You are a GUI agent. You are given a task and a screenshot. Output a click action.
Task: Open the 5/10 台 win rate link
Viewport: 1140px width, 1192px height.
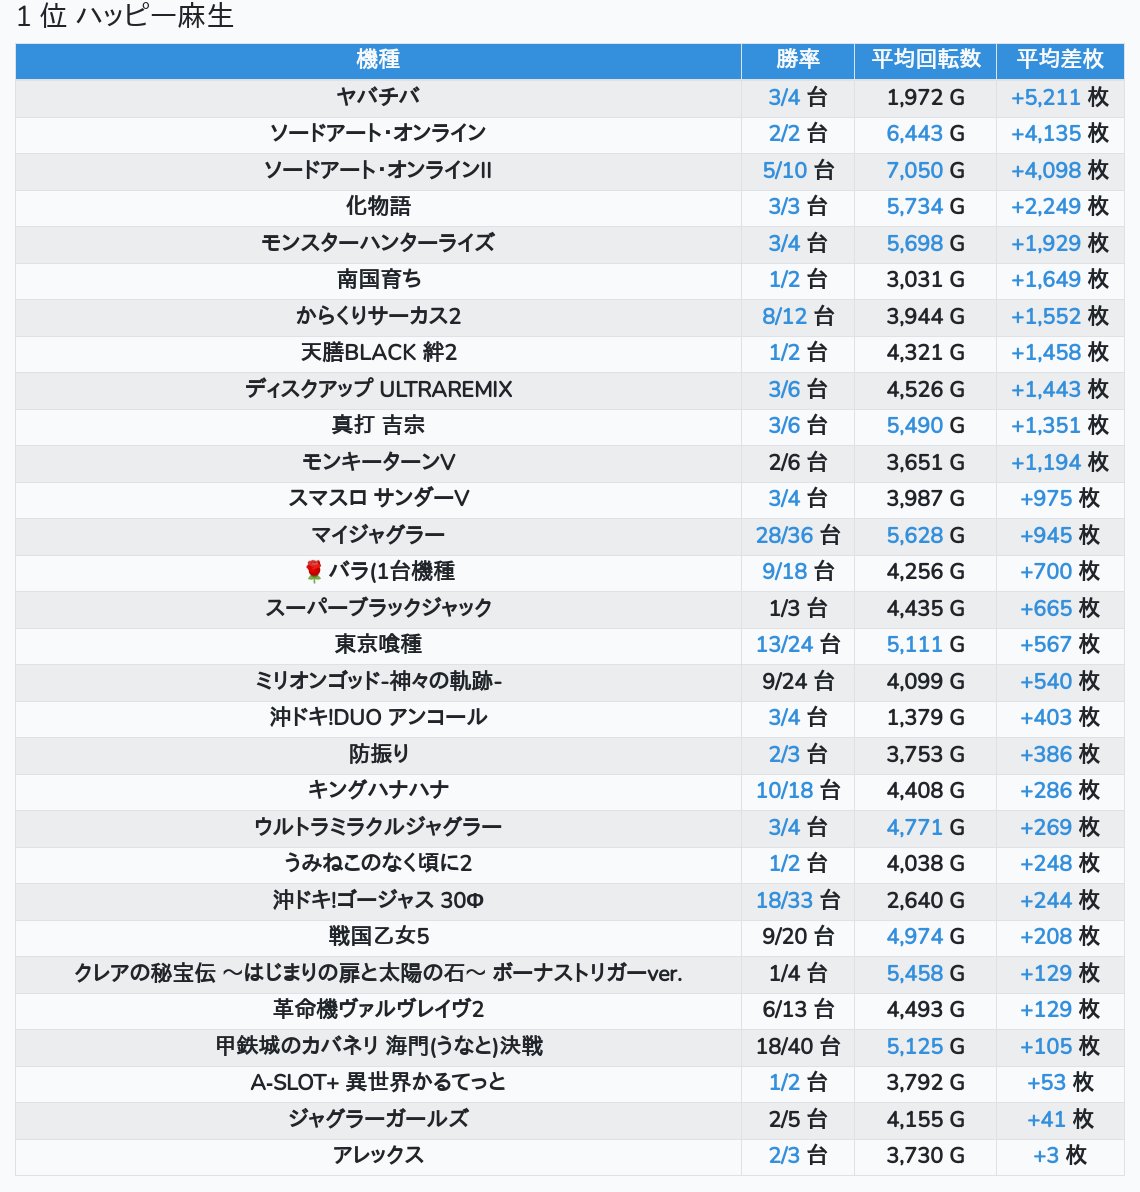pos(785,170)
